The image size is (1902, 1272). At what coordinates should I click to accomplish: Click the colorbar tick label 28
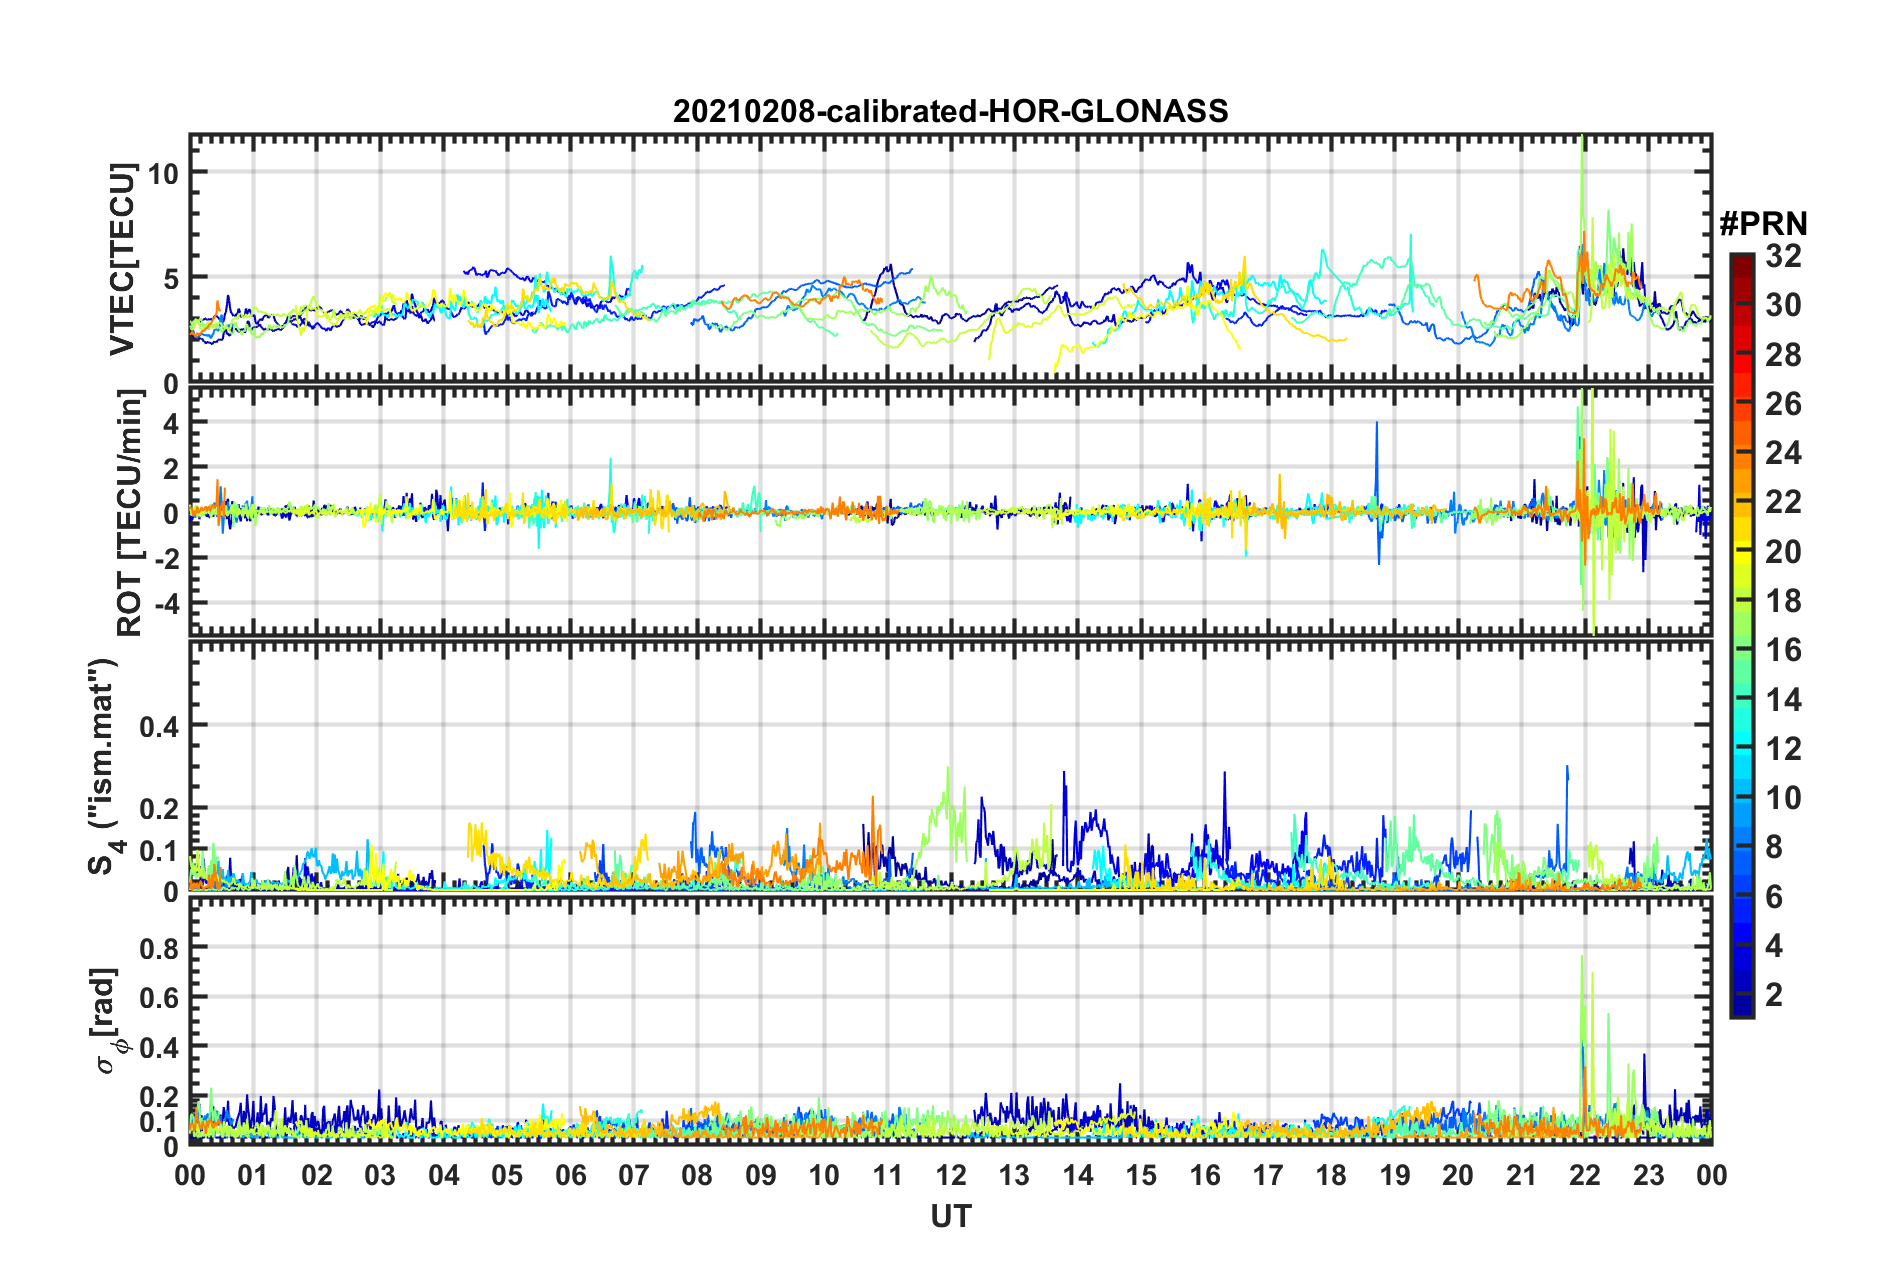1783,355
